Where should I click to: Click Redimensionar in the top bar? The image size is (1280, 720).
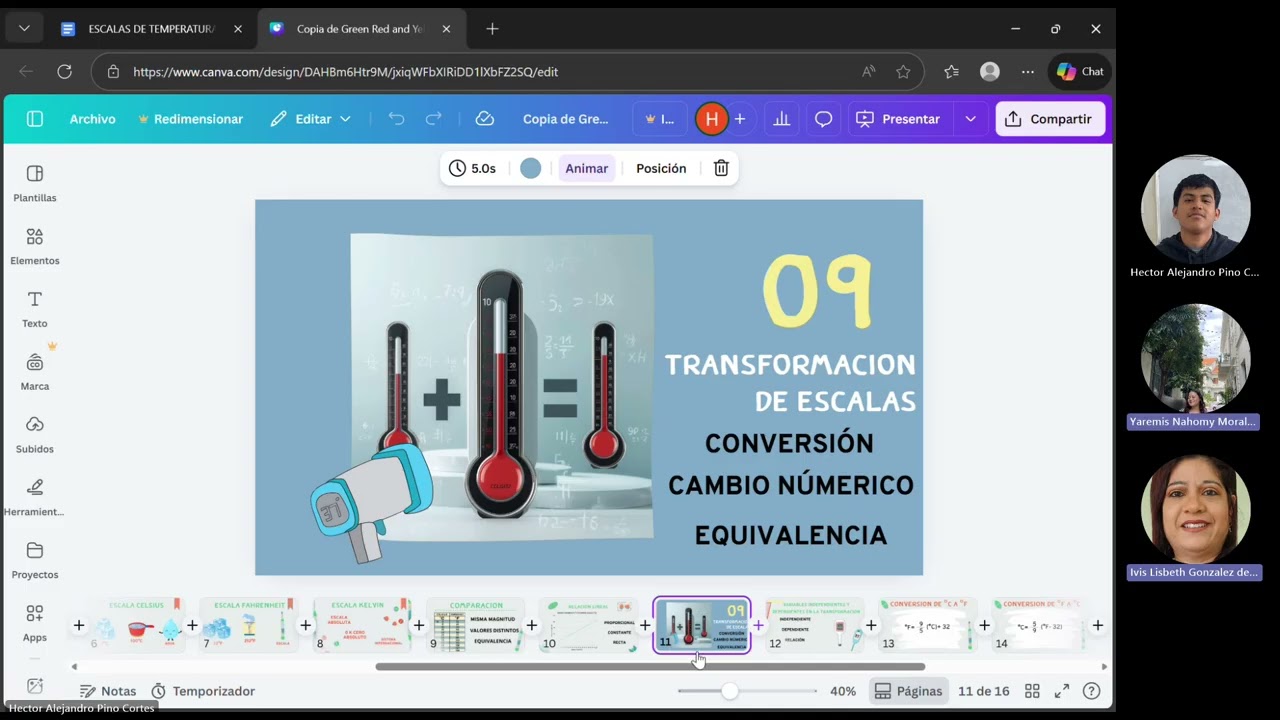pyautogui.click(x=190, y=119)
